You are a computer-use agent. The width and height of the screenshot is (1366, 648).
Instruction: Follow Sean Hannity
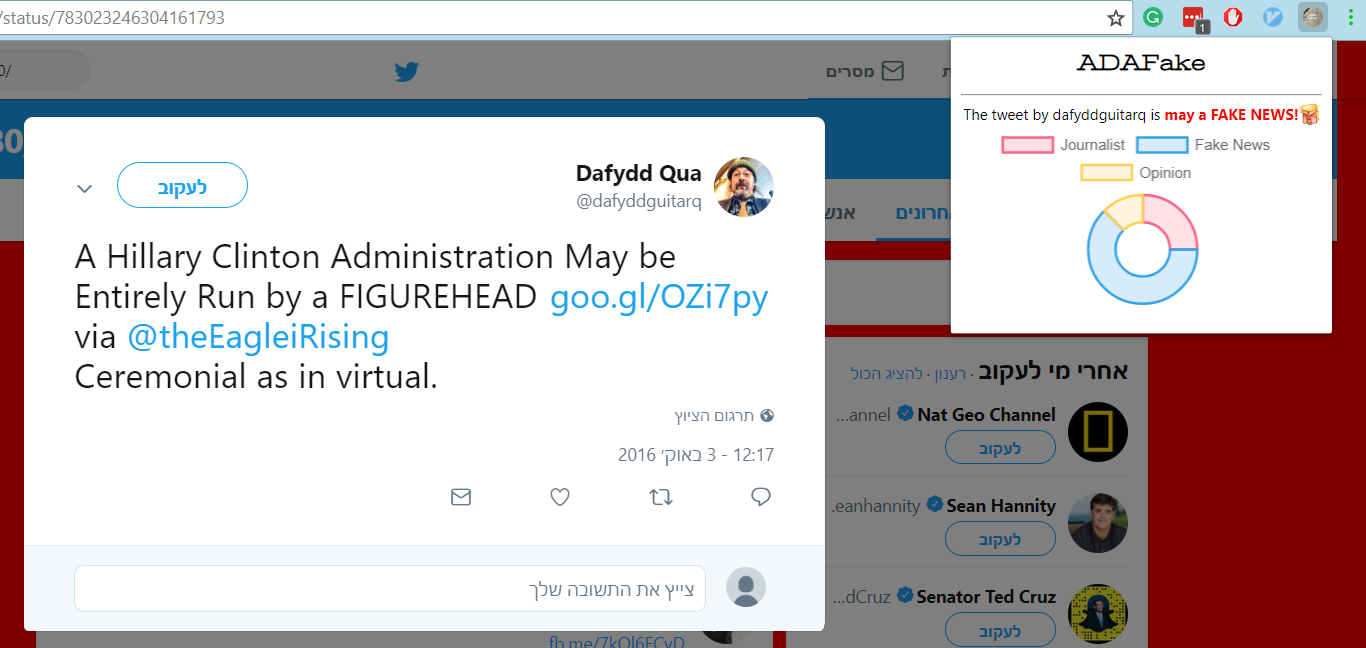click(1000, 538)
